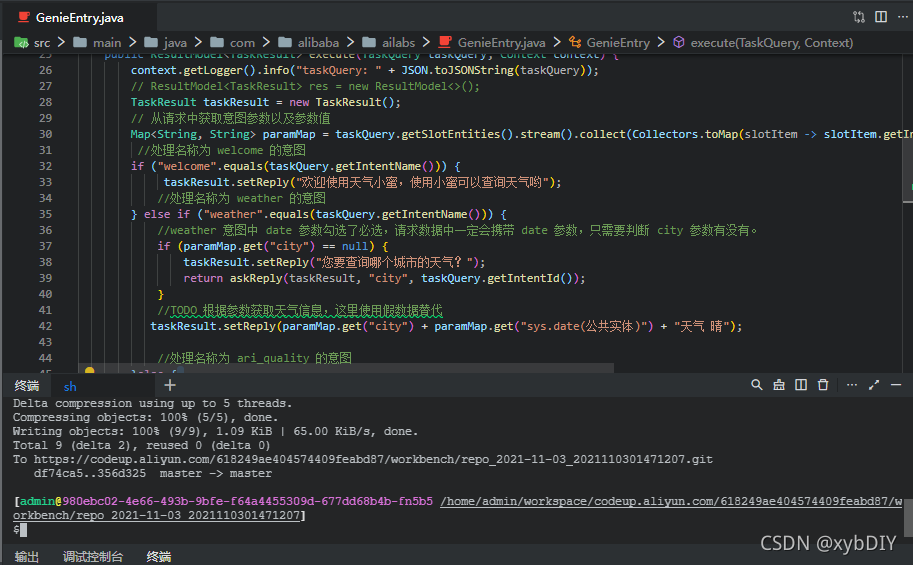Click the TODO comment on line 41
The width and height of the screenshot is (913, 565).
click(x=300, y=310)
